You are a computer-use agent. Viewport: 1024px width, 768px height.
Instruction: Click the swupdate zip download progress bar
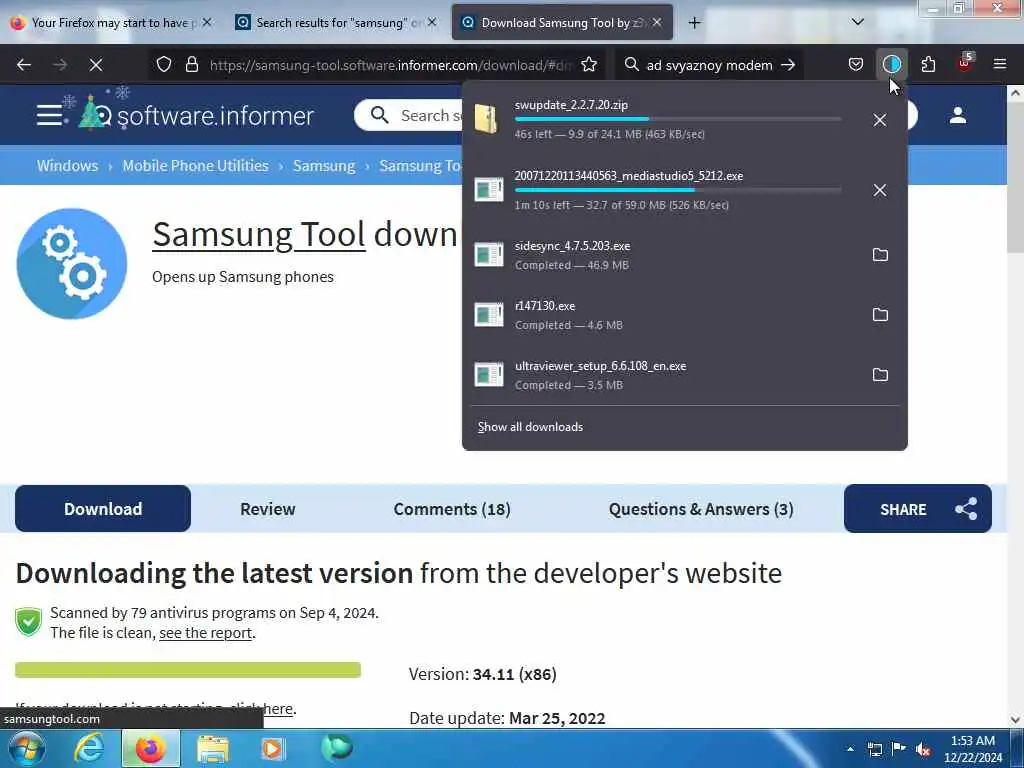[678, 120]
